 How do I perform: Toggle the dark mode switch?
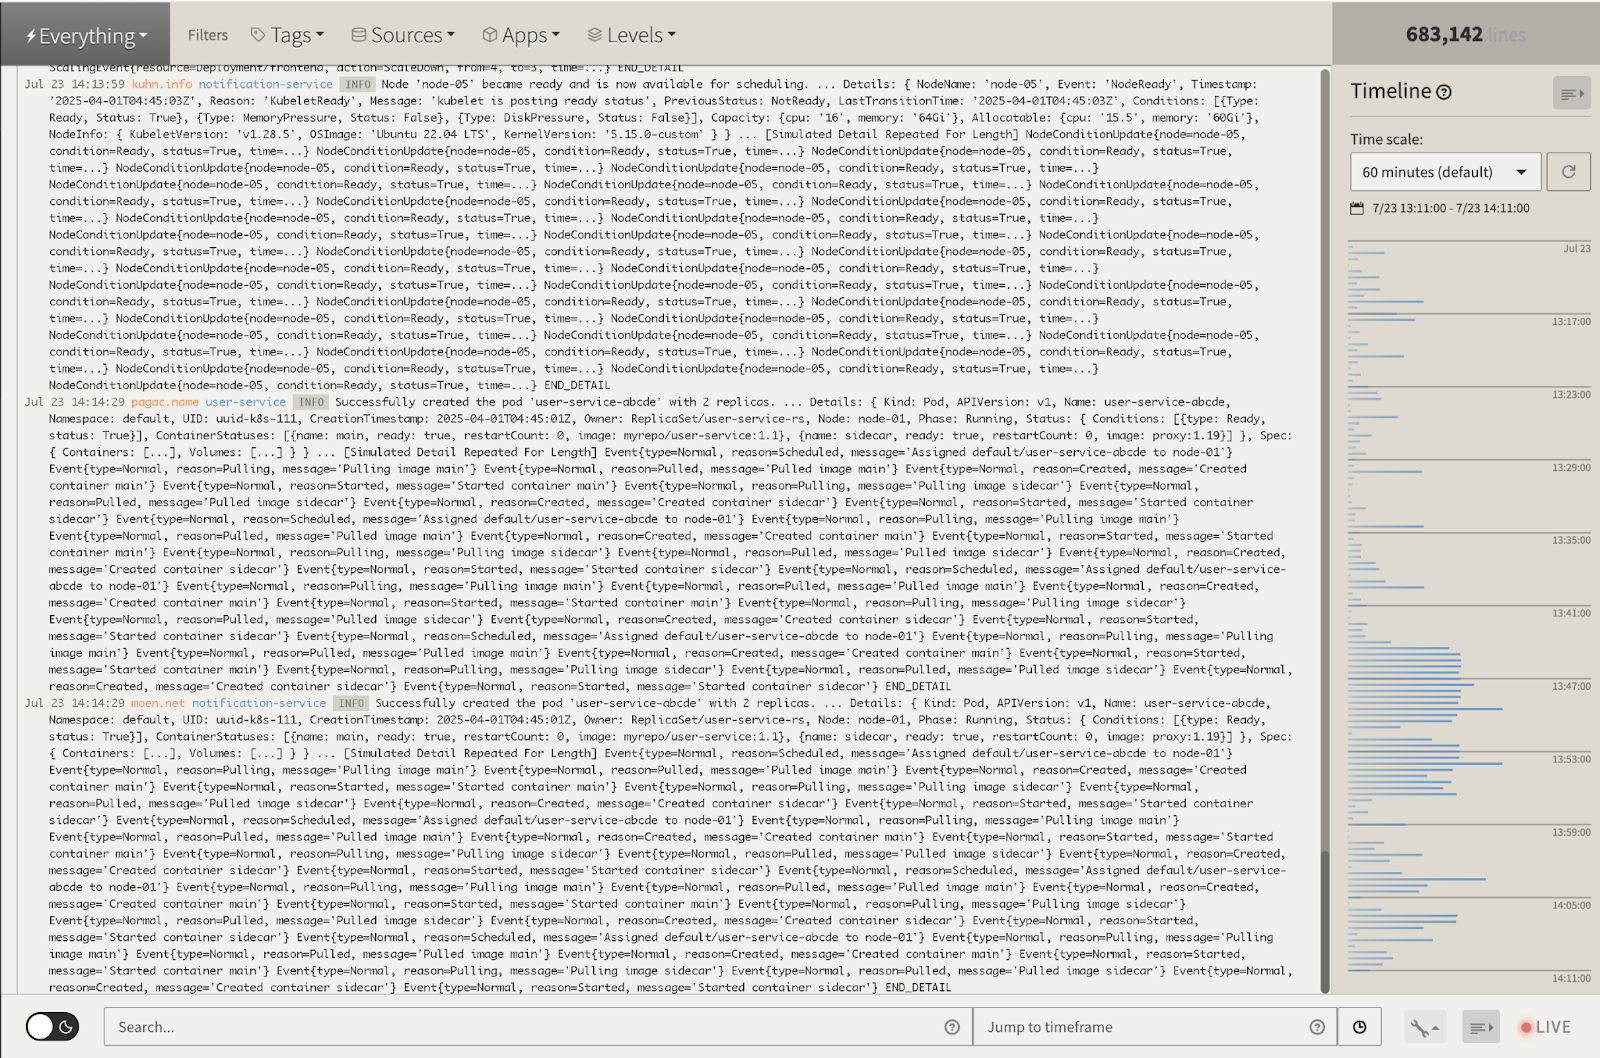[x=52, y=1027]
